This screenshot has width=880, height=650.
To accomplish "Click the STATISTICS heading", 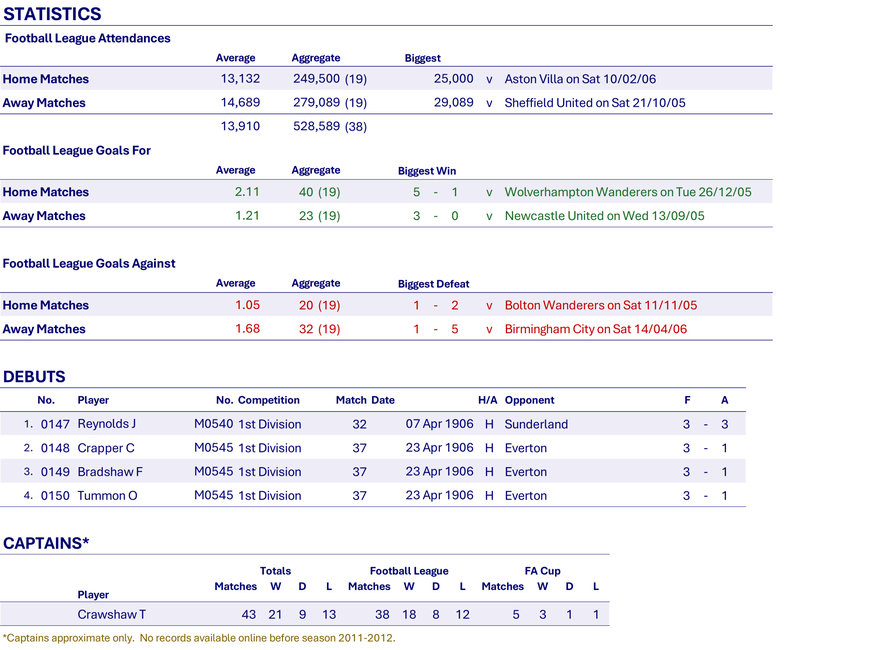I will click(x=52, y=13).
